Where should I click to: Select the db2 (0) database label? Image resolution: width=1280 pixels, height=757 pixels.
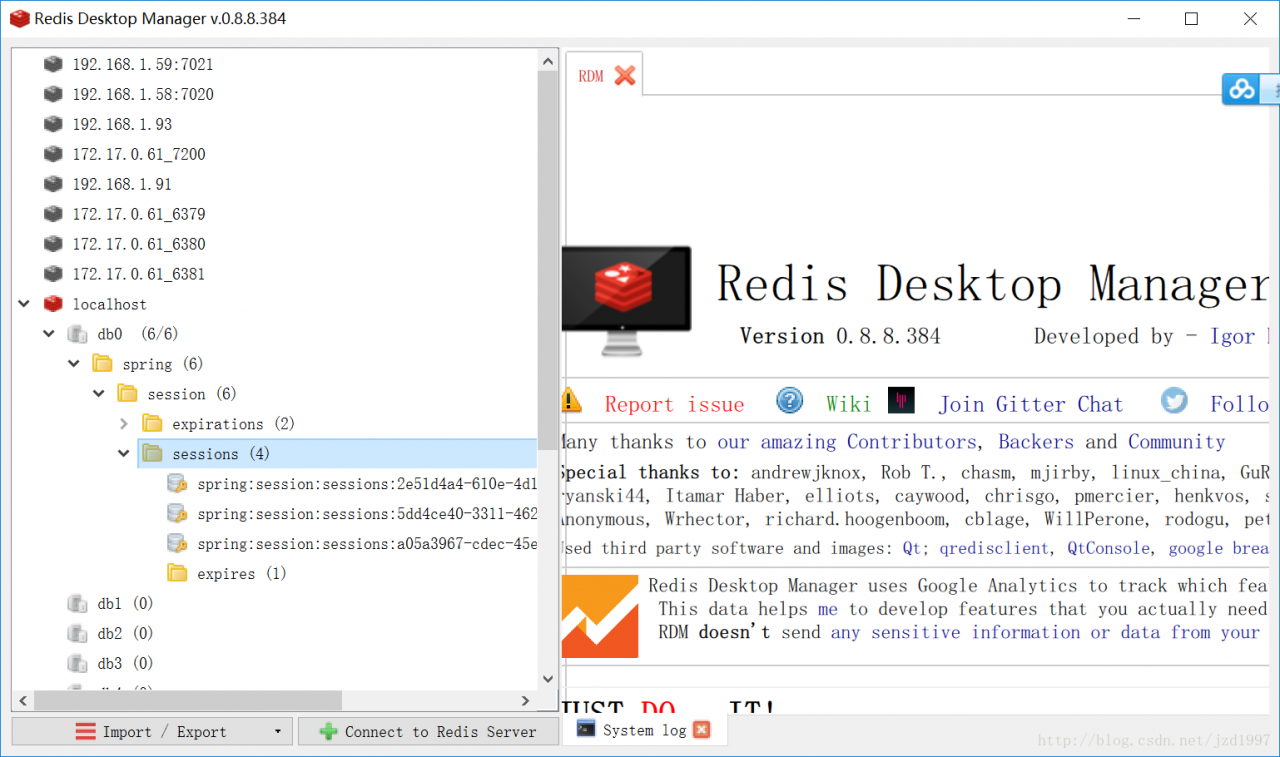tap(125, 634)
